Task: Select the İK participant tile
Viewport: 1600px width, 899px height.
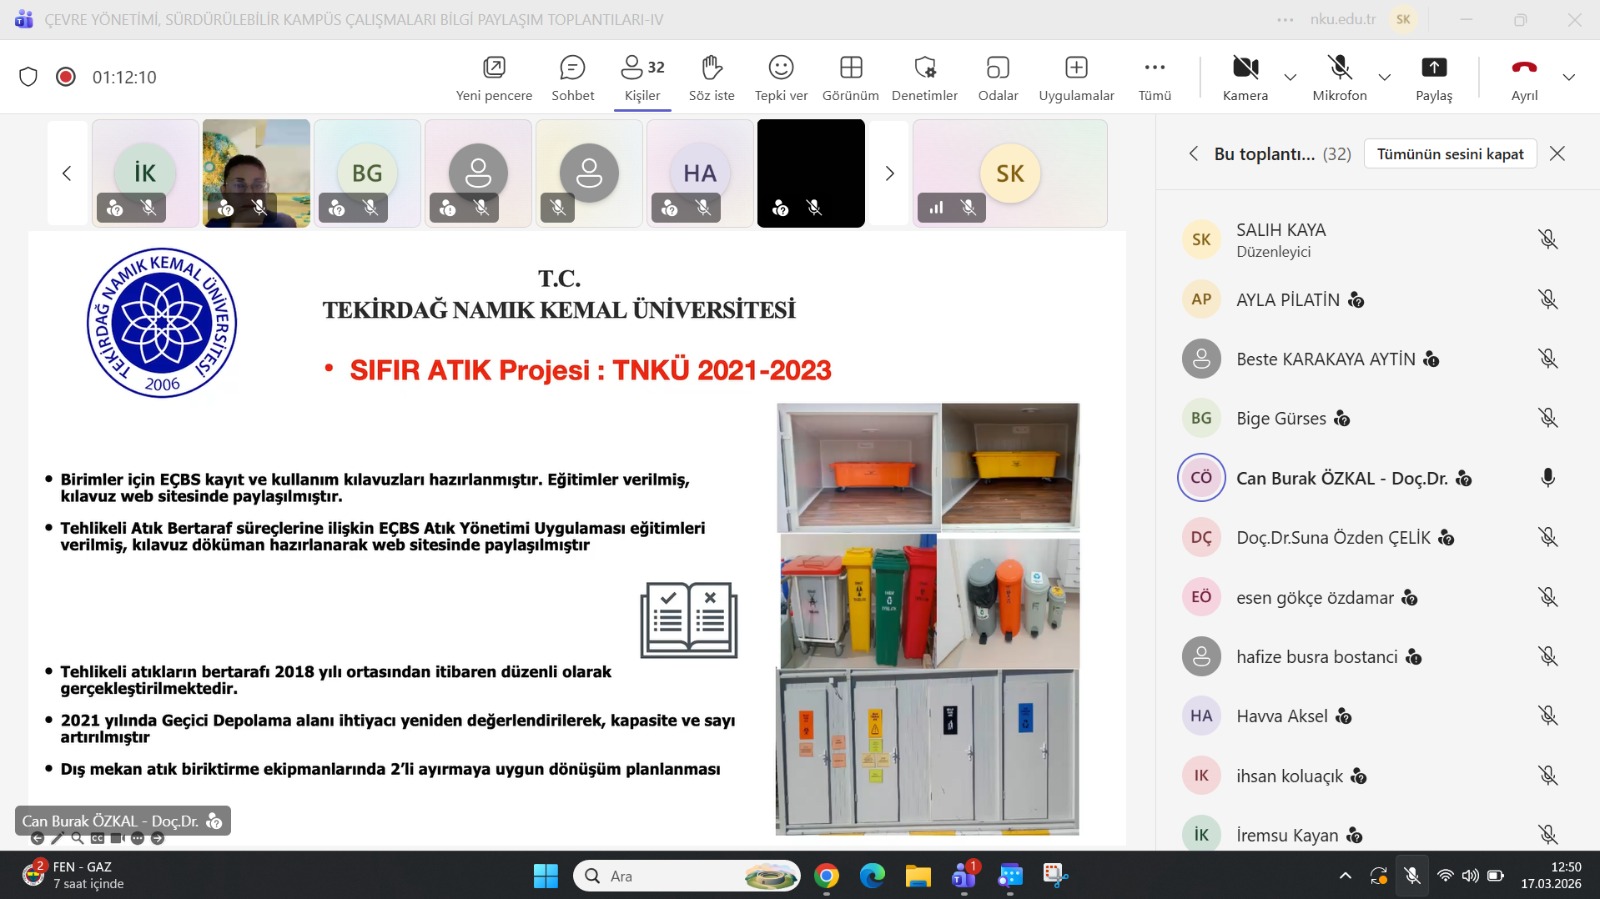Action: click(146, 173)
